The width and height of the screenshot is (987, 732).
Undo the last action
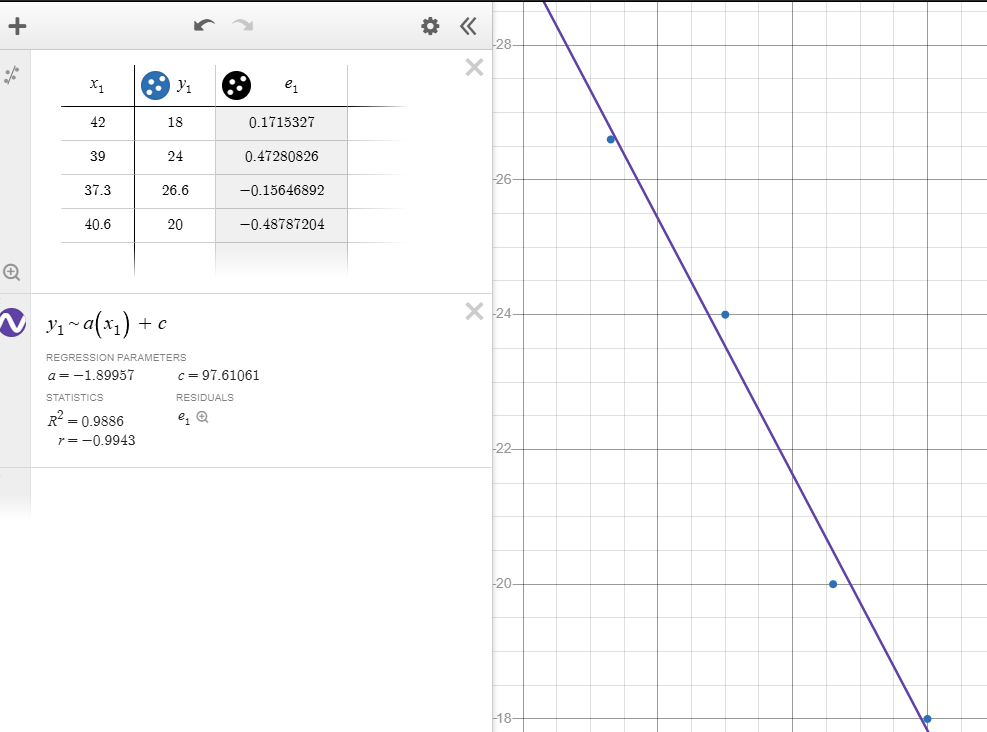tap(204, 26)
